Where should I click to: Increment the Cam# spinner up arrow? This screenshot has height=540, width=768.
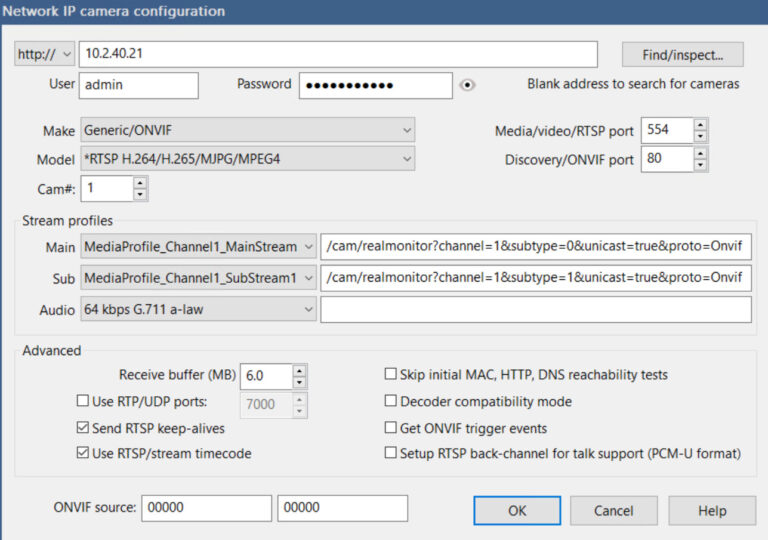(140, 183)
